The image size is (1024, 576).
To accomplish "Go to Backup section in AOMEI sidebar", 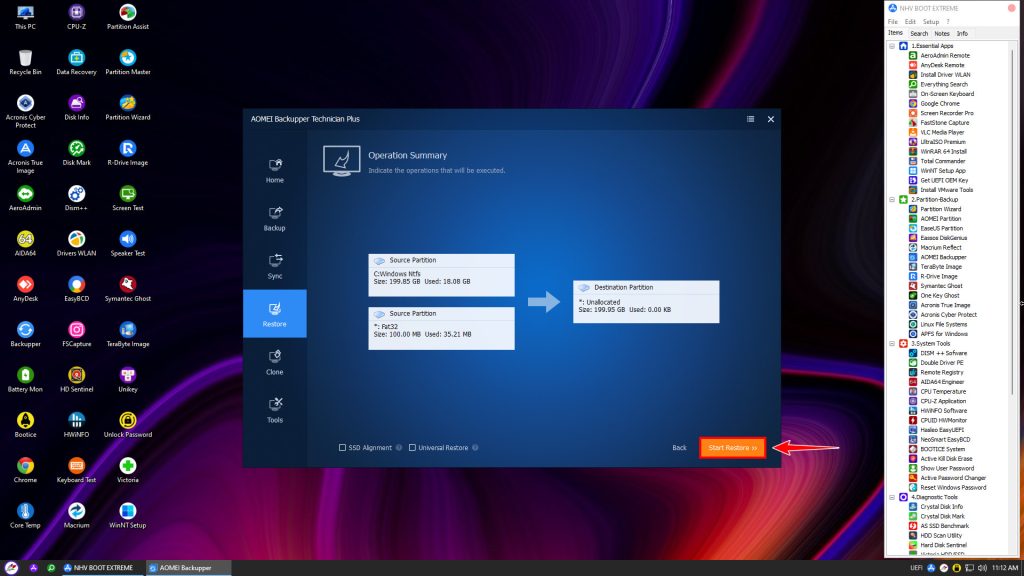I will click(x=275, y=218).
